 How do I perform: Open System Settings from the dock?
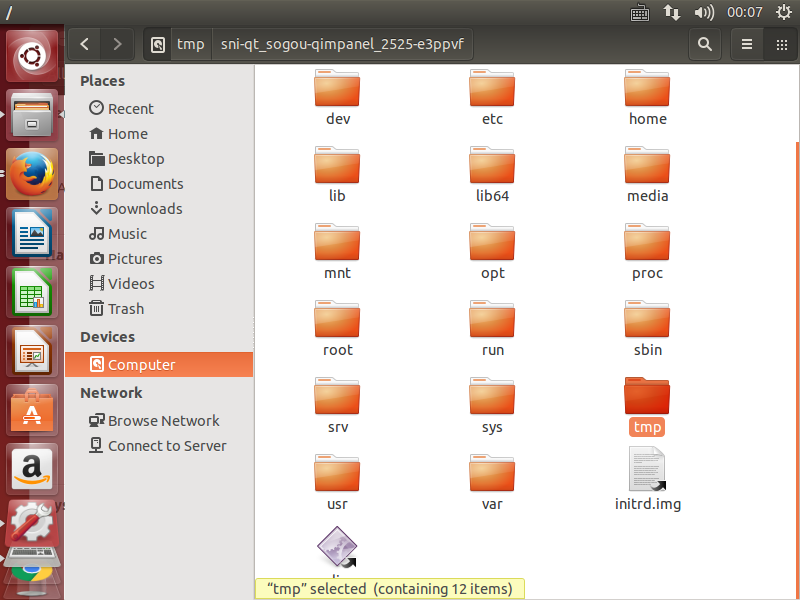tap(32, 523)
